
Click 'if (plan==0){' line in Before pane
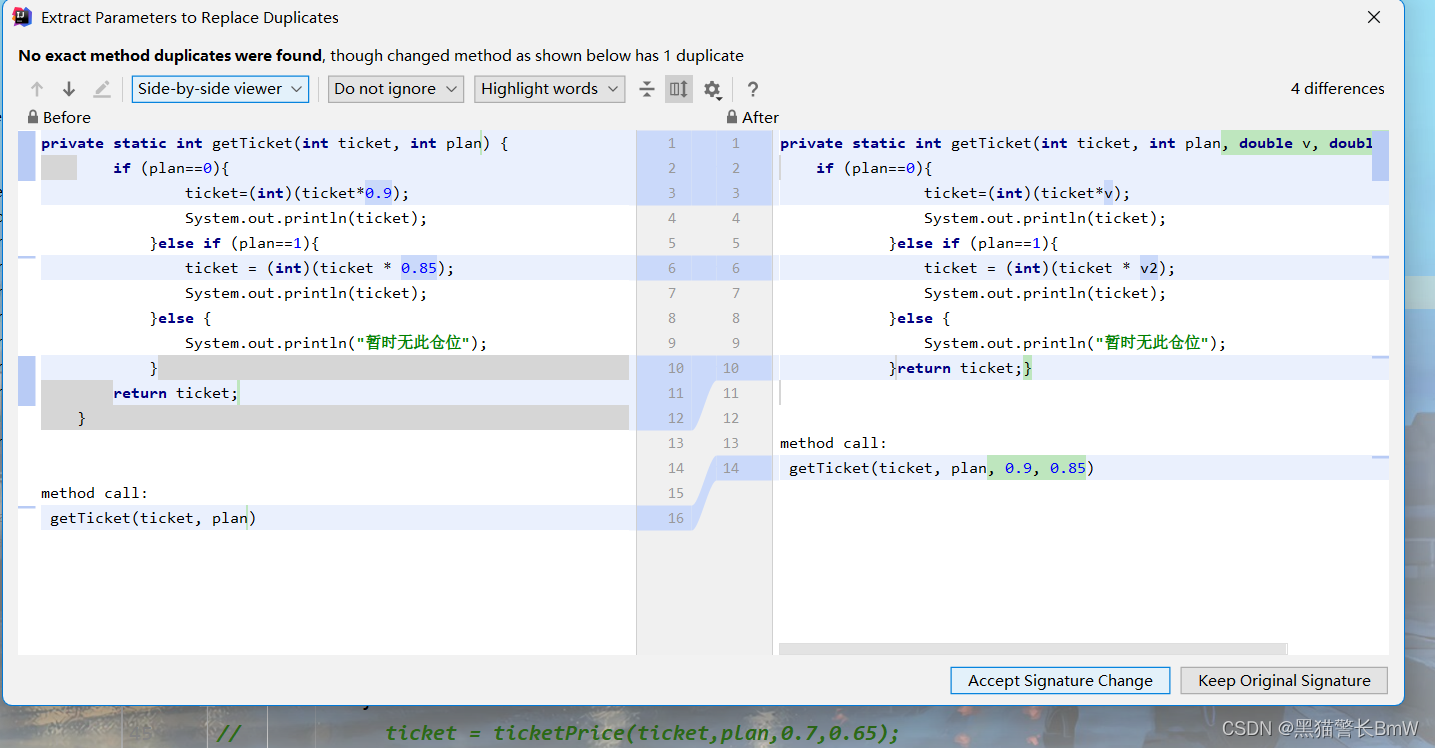[x=171, y=168]
